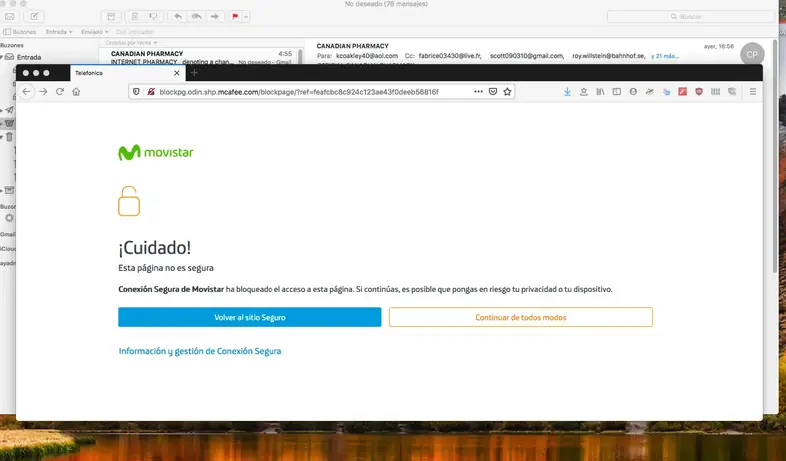Click the red pencil extension icon
Viewport: 786px width, 461px height.
(x=682, y=92)
